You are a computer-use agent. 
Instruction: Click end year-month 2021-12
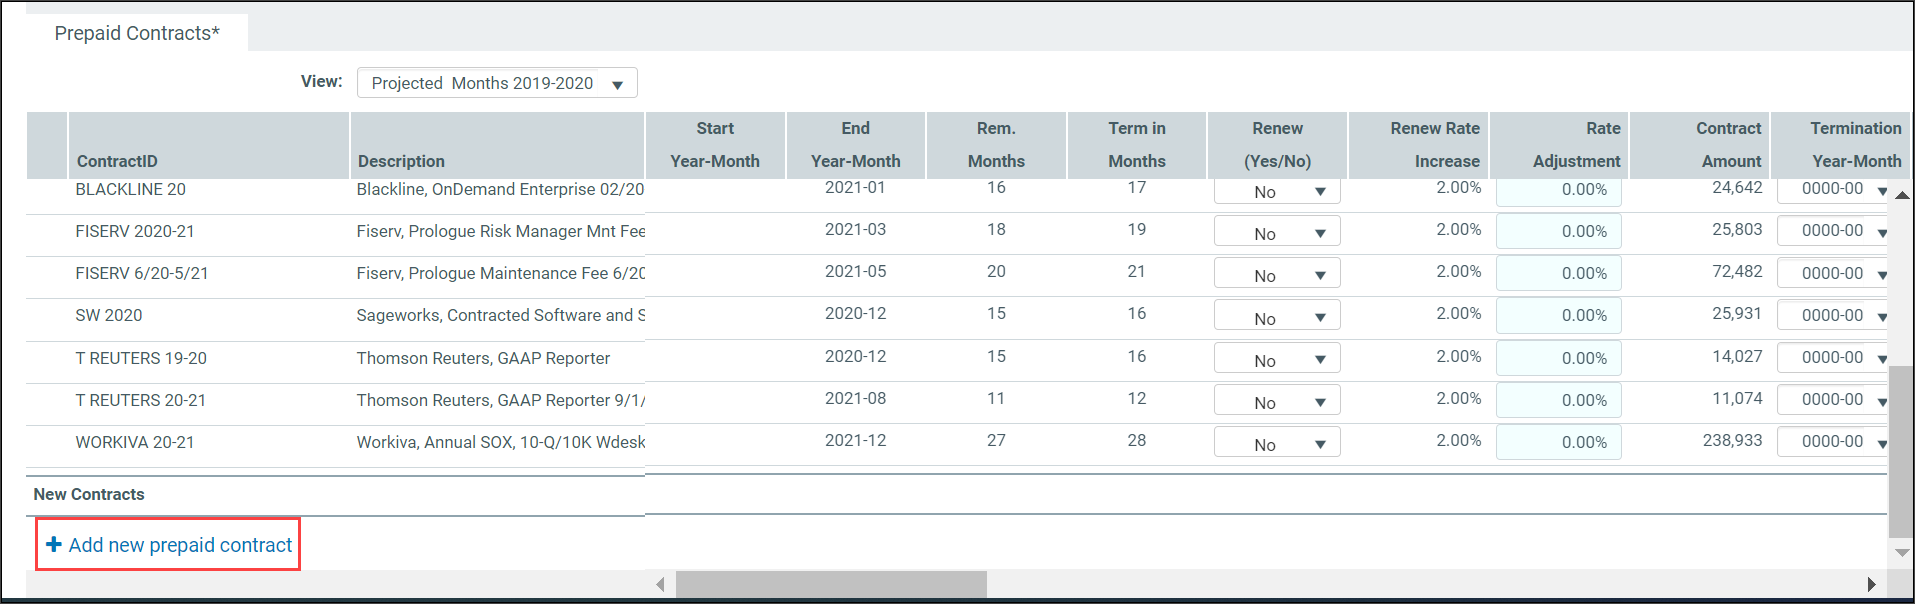click(x=855, y=440)
